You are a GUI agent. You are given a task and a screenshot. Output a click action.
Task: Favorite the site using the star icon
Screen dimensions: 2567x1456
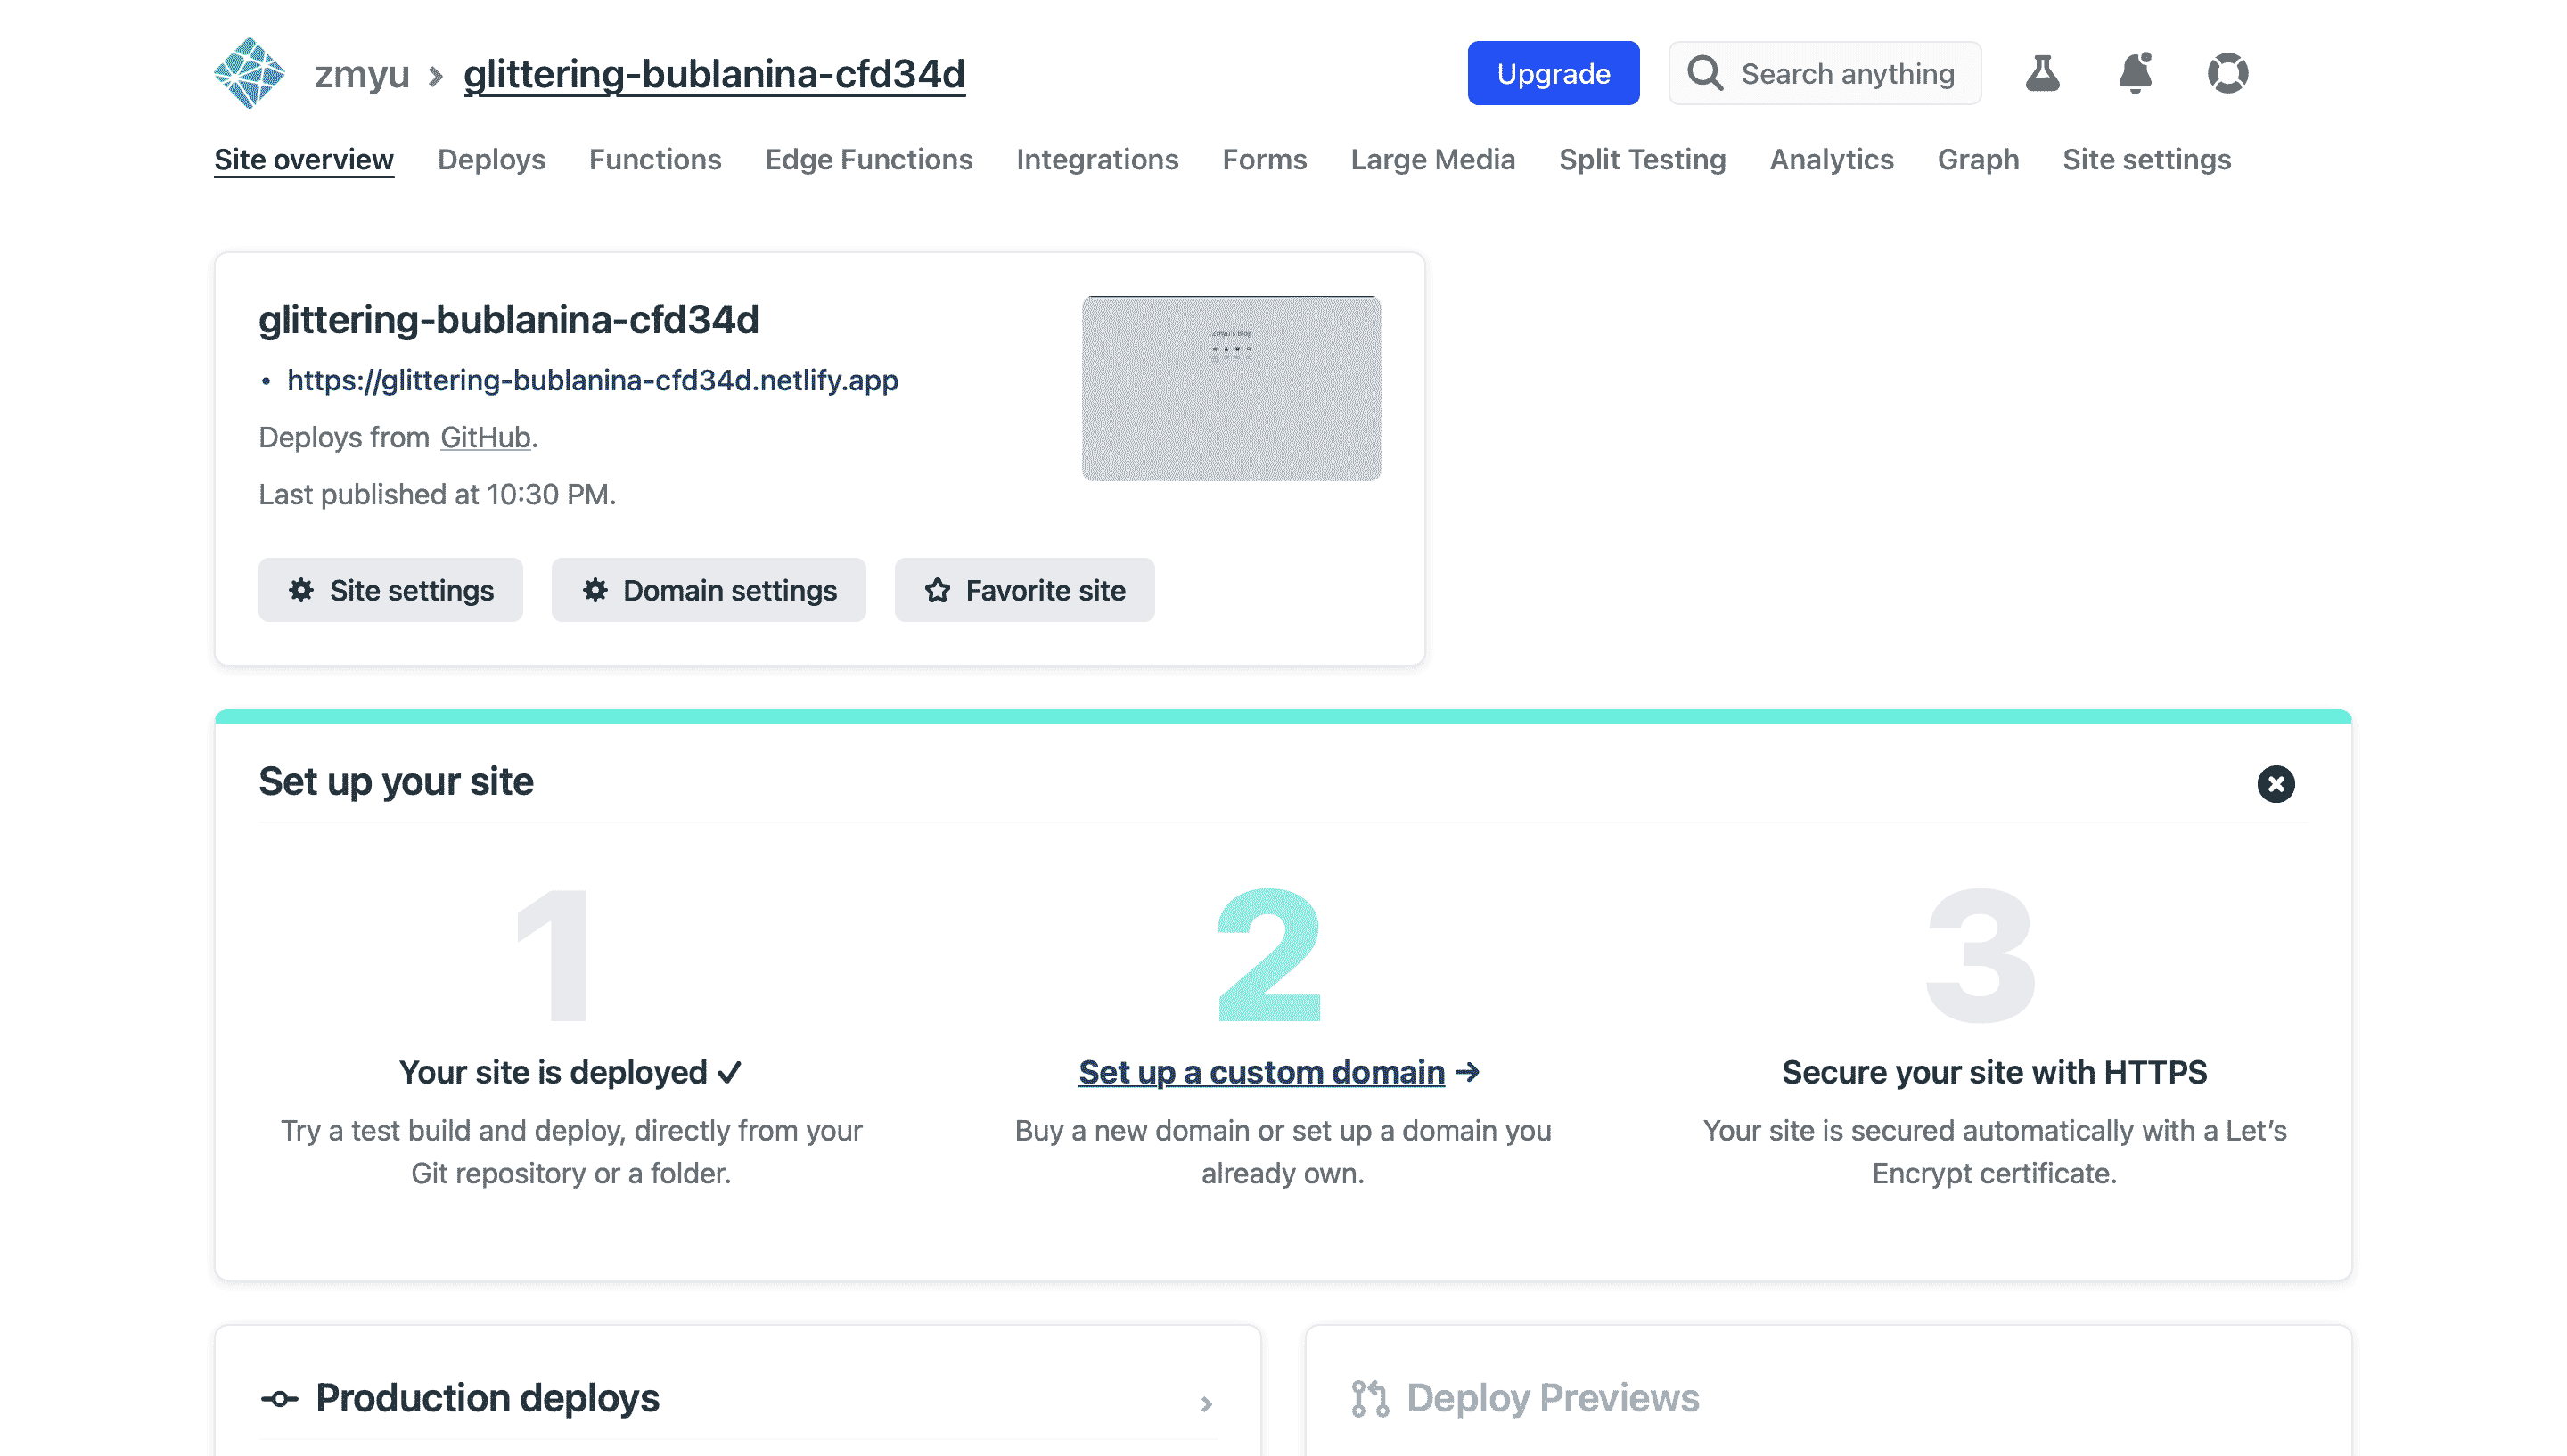936,590
